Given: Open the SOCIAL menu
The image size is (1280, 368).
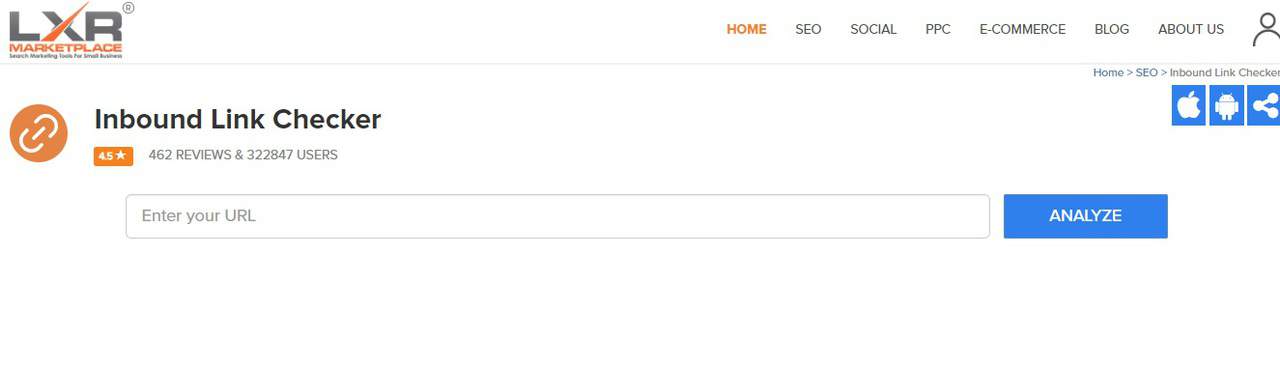Looking at the screenshot, I should tap(873, 29).
